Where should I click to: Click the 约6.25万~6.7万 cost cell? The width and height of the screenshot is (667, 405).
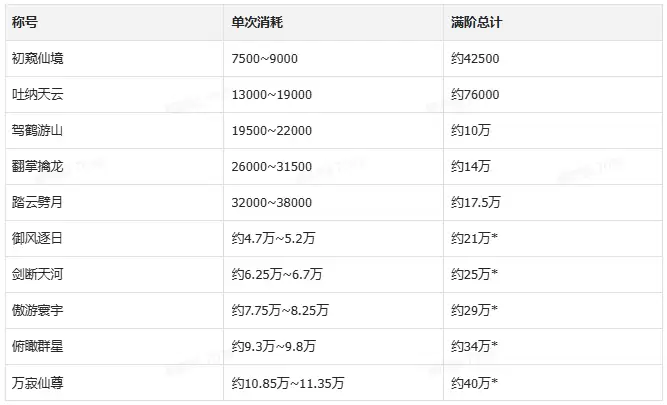(334, 274)
